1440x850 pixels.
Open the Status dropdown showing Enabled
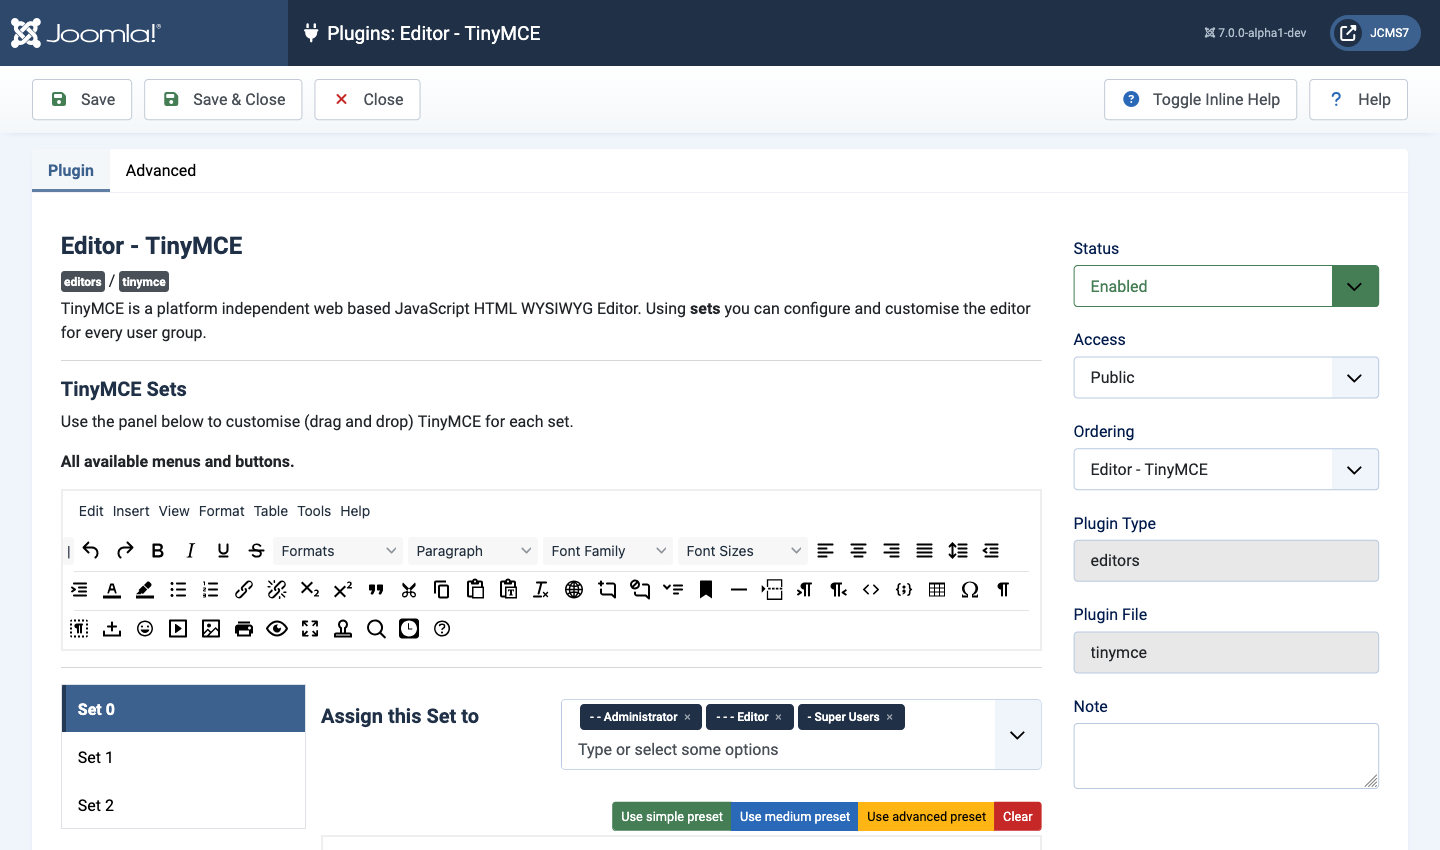click(x=1226, y=286)
